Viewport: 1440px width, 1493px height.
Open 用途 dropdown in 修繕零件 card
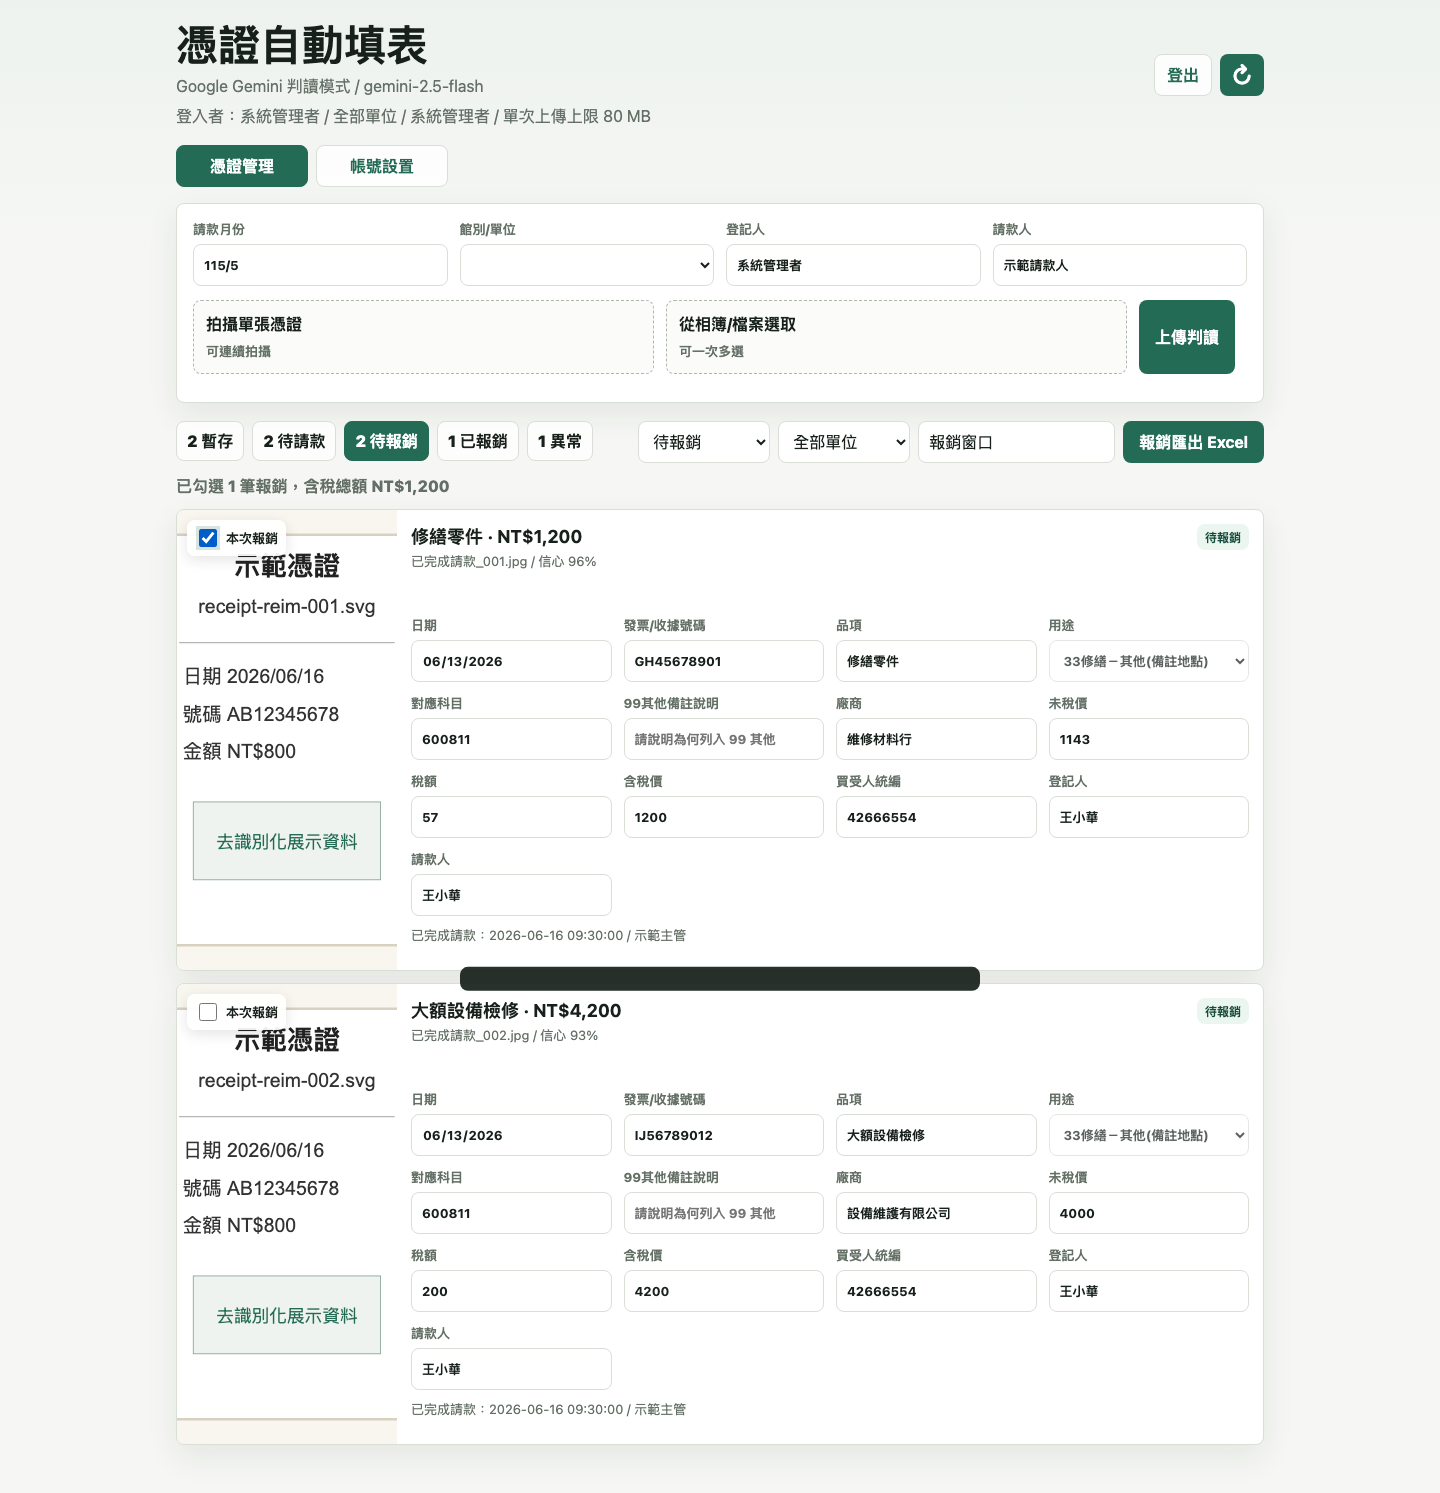(x=1149, y=661)
